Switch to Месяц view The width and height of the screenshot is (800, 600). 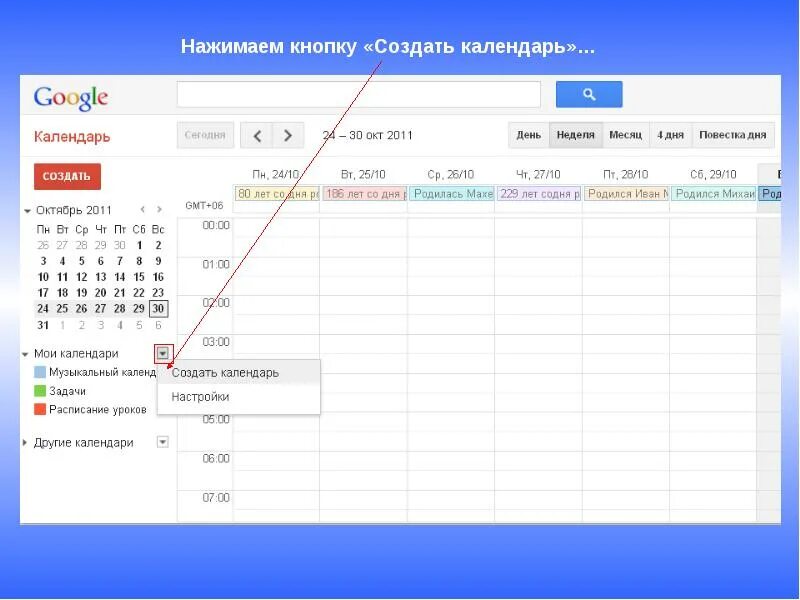(626, 135)
